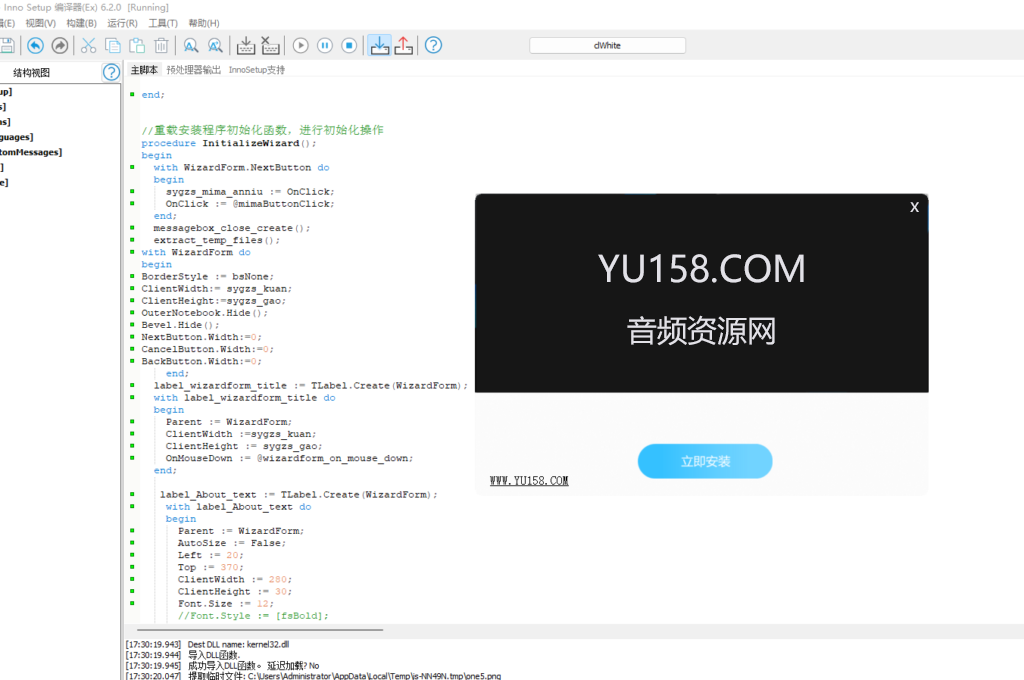Click the green marker beside extract_temp_files line
This screenshot has width=1024, height=680.
(x=132, y=240)
